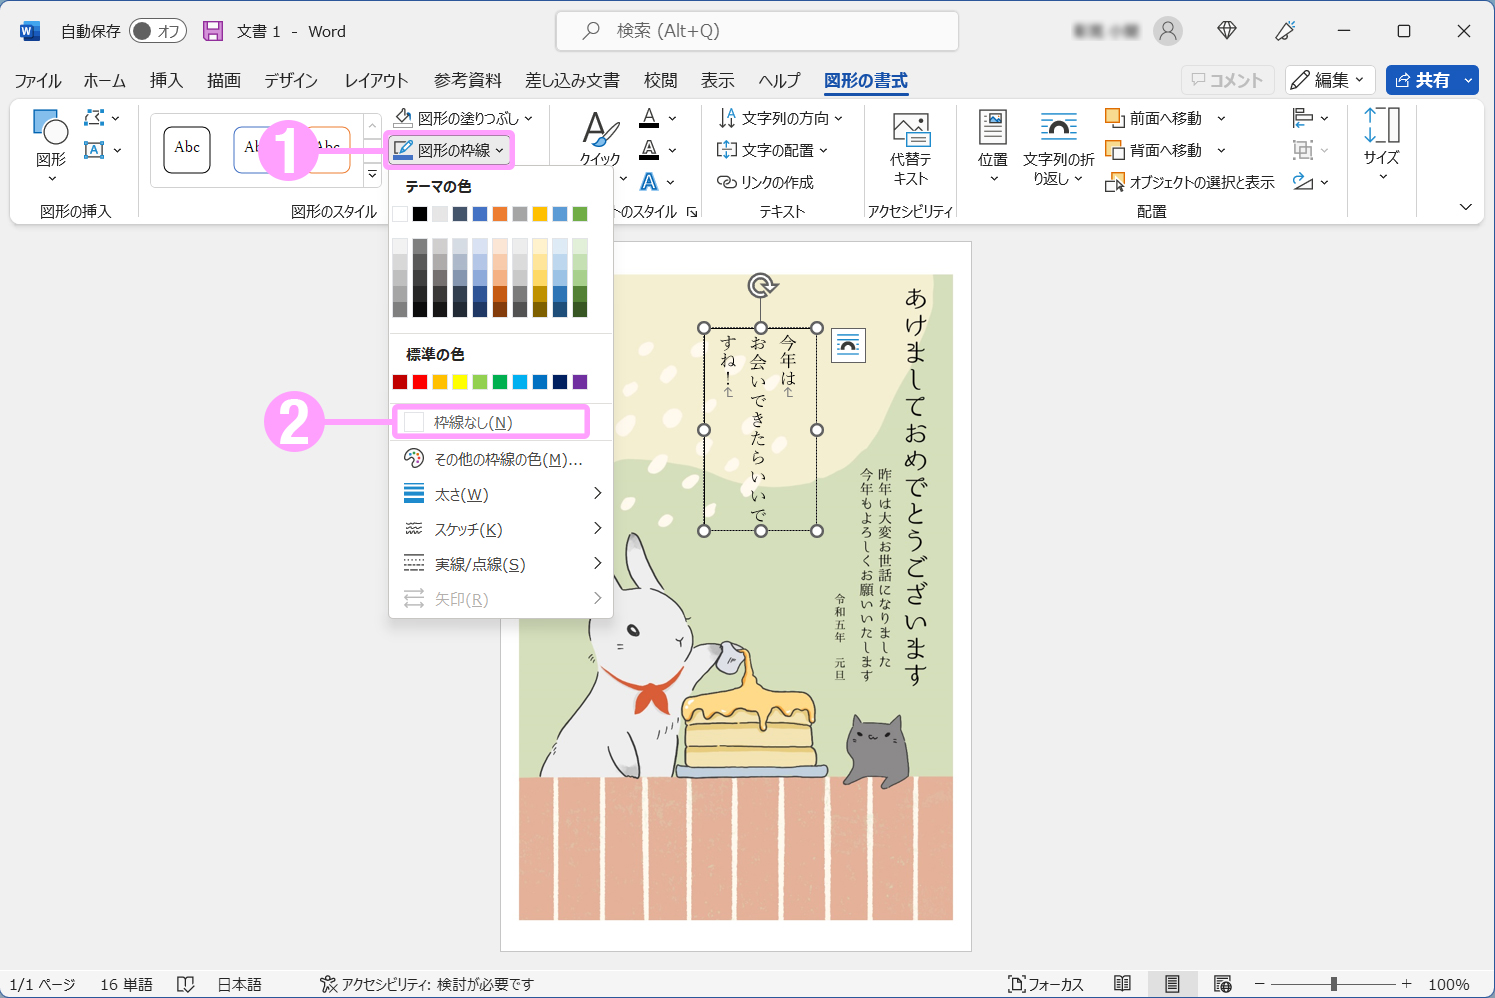
Task: Expand 太さ(W) weight submenu
Action: tap(502, 494)
